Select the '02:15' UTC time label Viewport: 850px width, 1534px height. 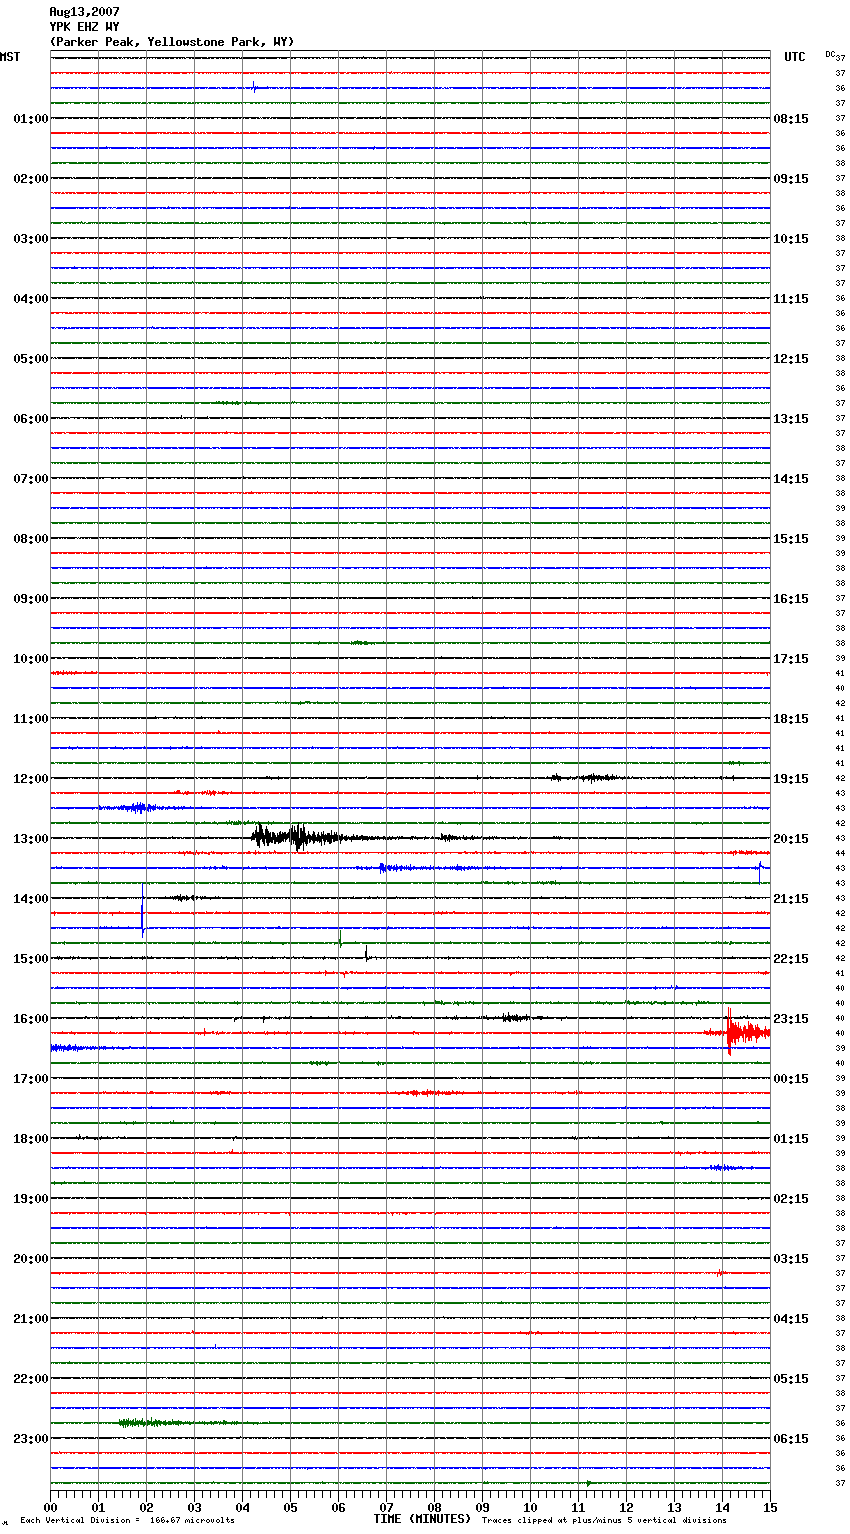coord(791,1199)
